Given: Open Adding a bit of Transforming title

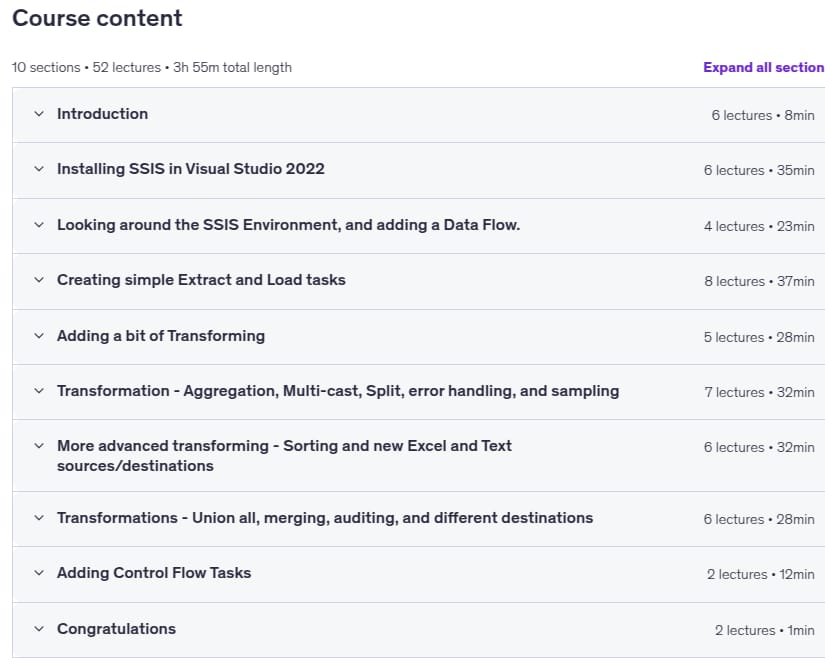Looking at the screenshot, I should click(x=161, y=336).
